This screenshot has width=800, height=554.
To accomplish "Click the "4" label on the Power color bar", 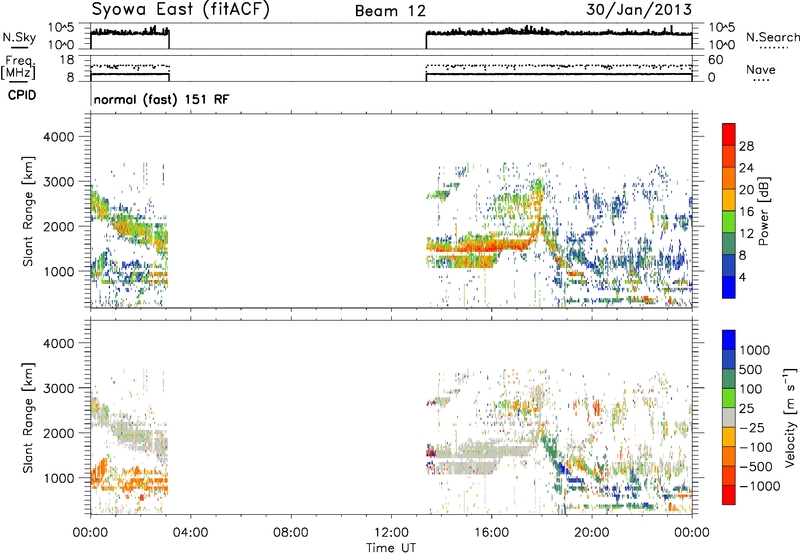I will click(742, 277).
